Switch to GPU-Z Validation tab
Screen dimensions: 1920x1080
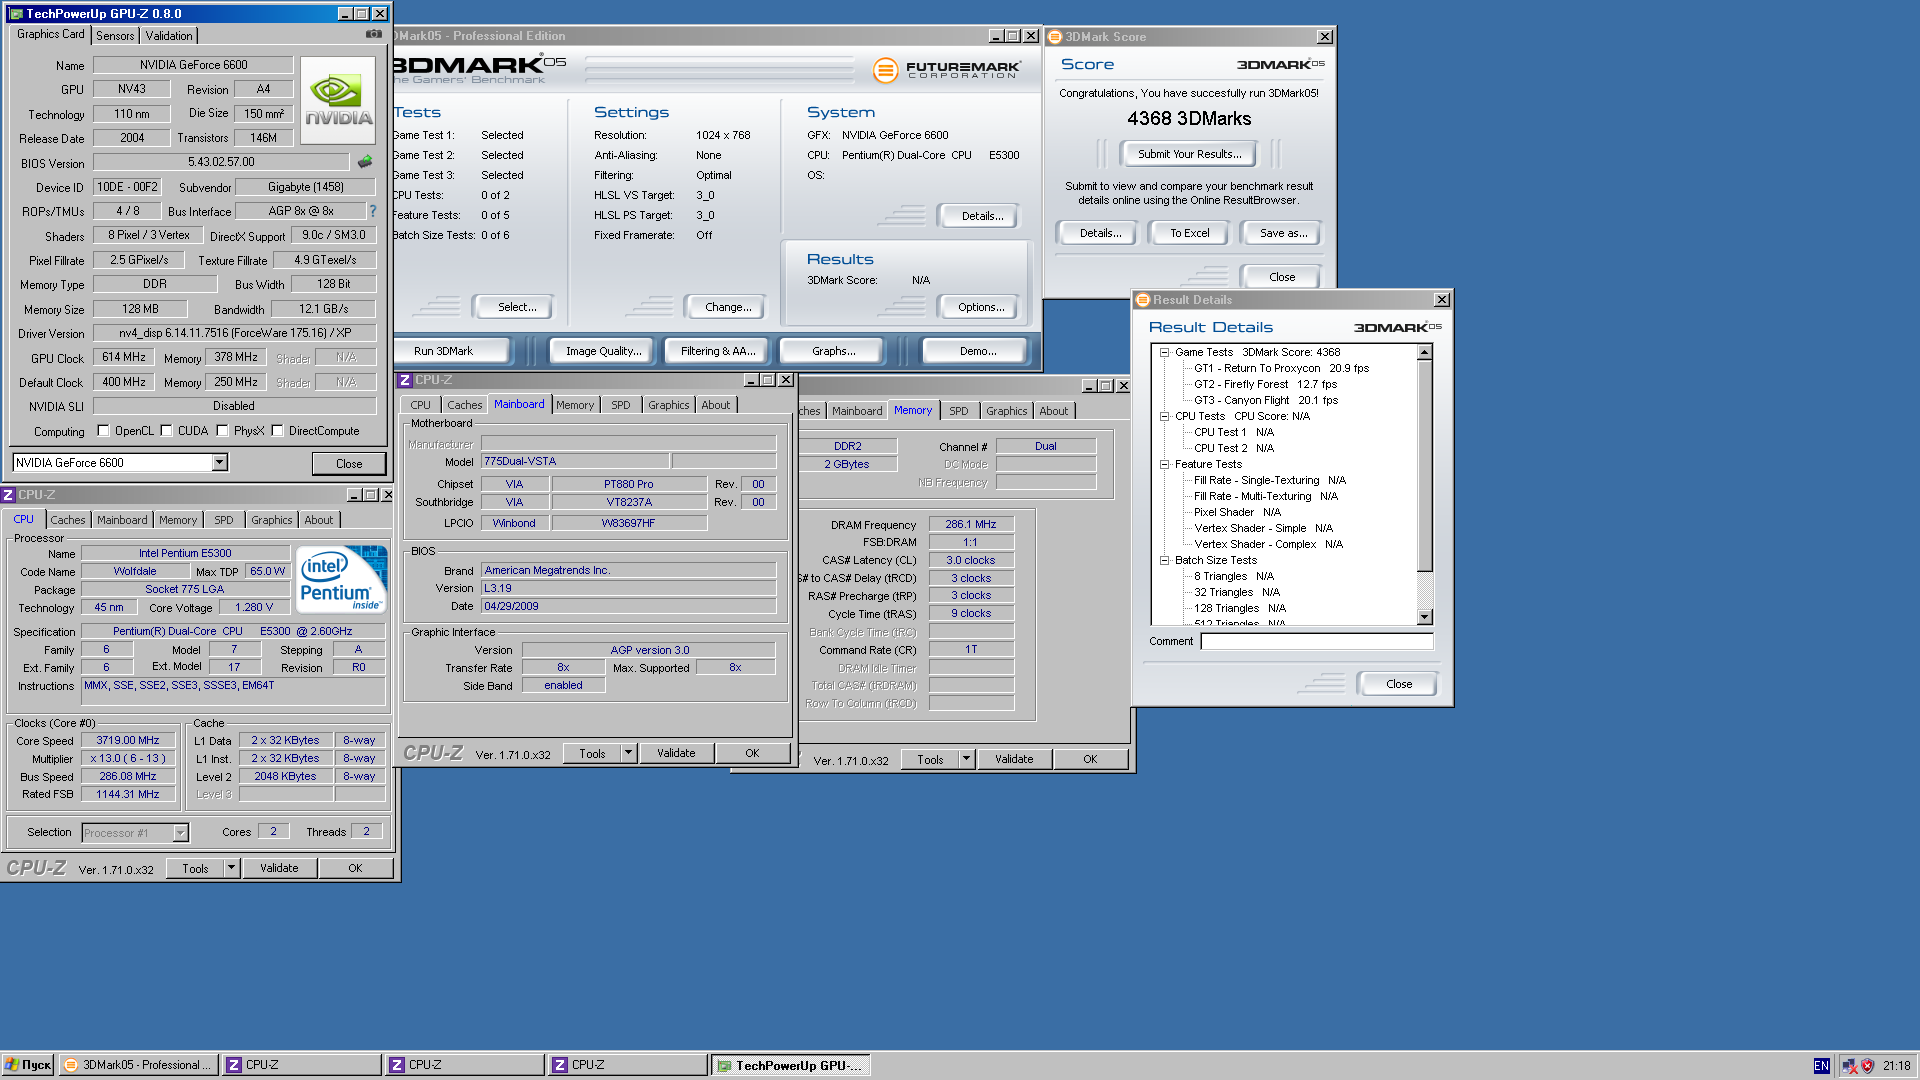click(169, 36)
